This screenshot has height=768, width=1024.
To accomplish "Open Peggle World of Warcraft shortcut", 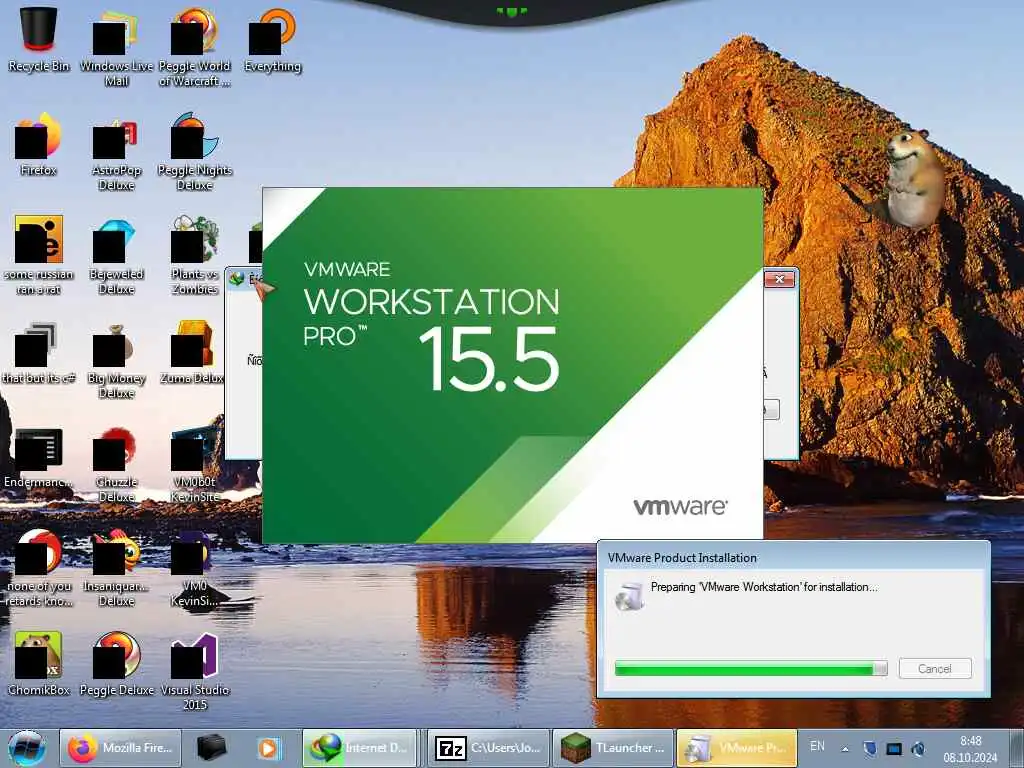I will [195, 47].
